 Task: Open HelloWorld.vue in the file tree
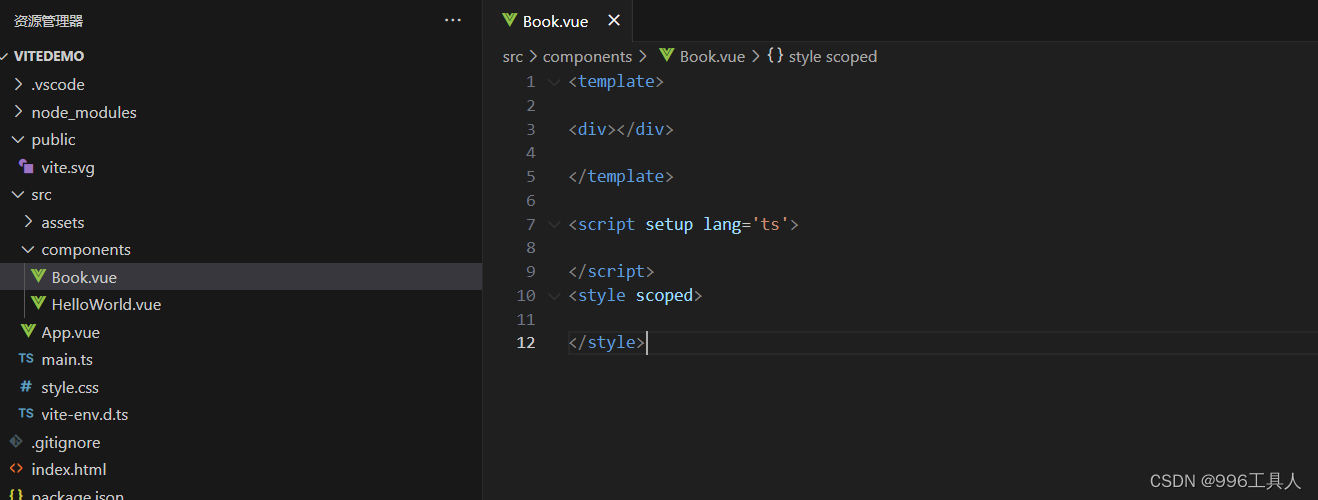pyautogui.click(x=106, y=304)
